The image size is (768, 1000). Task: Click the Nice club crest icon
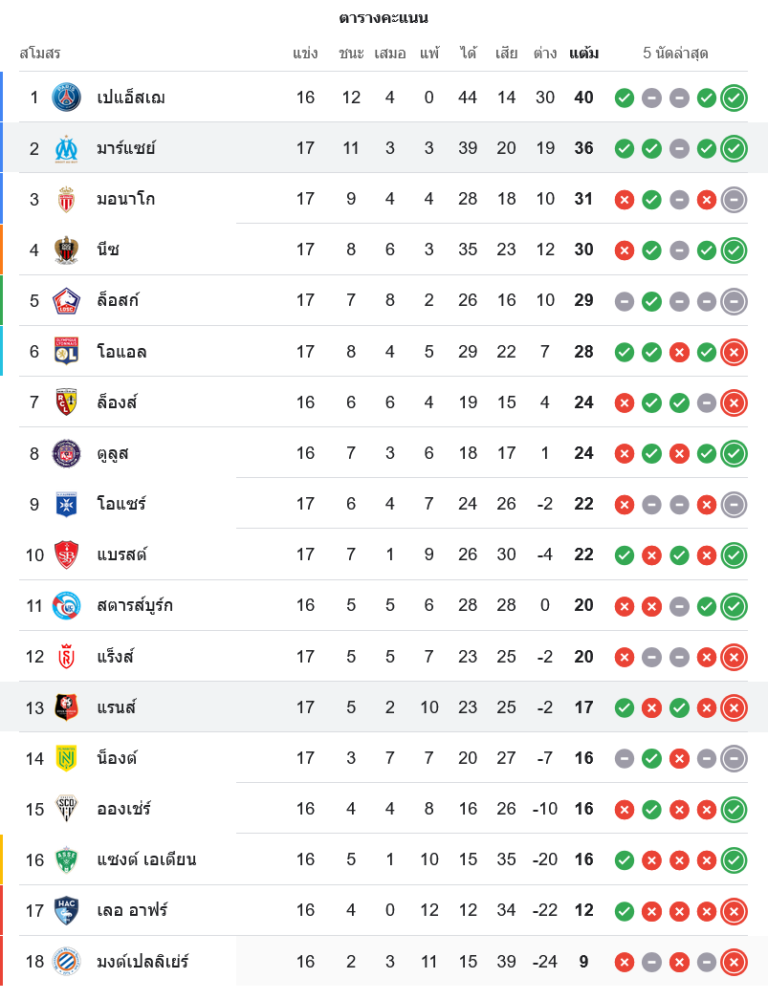[x=67, y=250]
